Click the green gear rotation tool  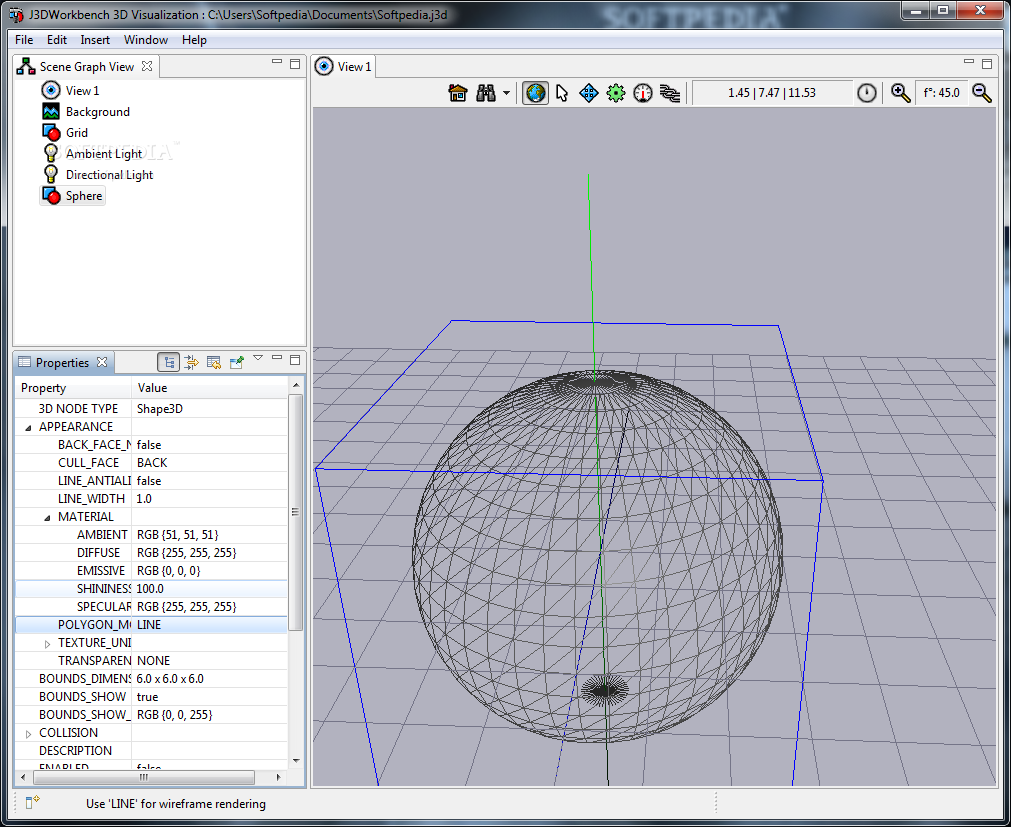point(615,93)
